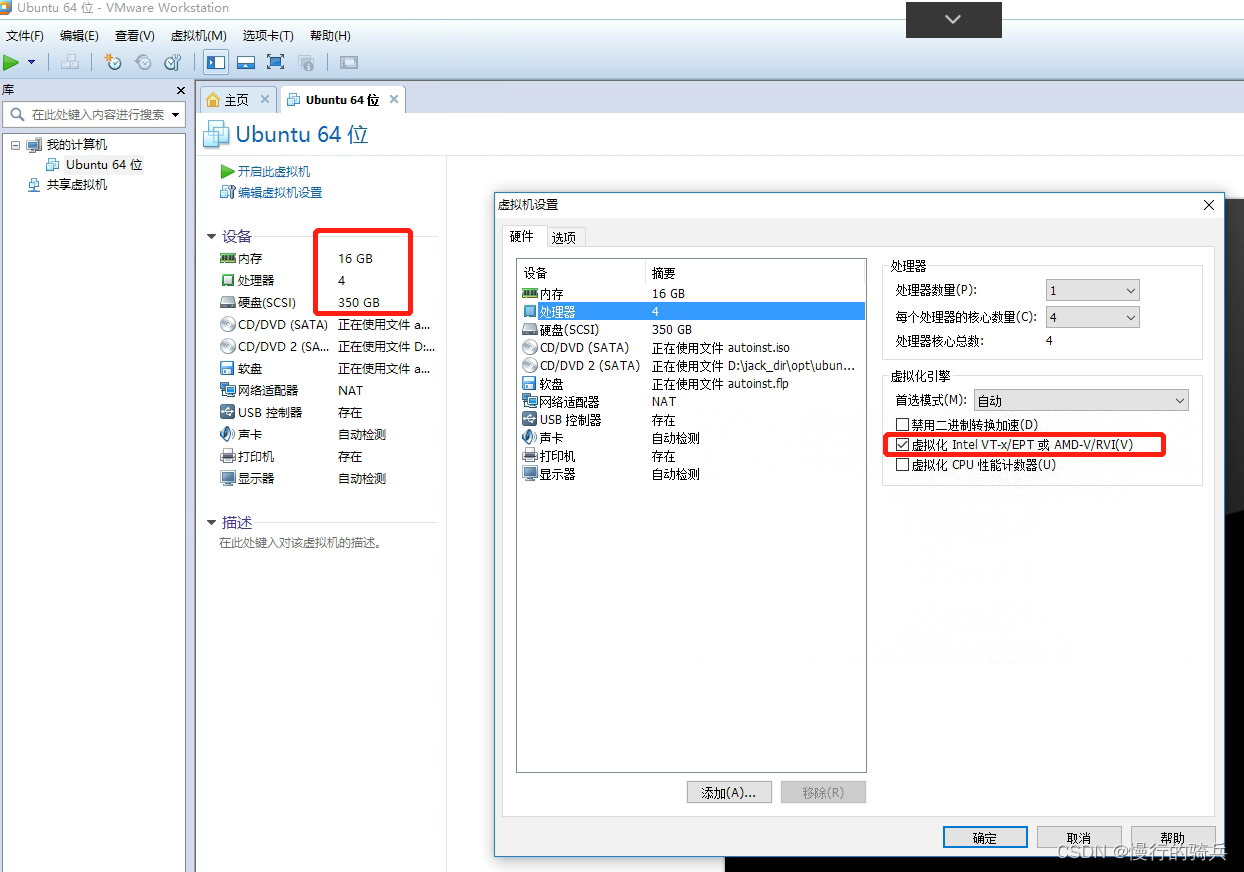Click the Unity mode toolbar icon
Screen dimensions: 1244x872
tap(306, 62)
